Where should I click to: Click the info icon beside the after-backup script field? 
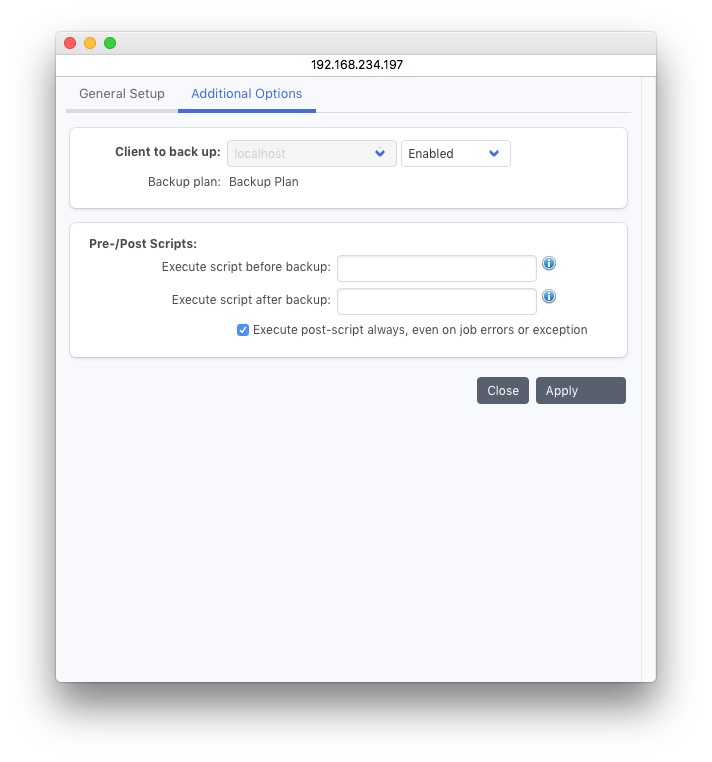[549, 297]
